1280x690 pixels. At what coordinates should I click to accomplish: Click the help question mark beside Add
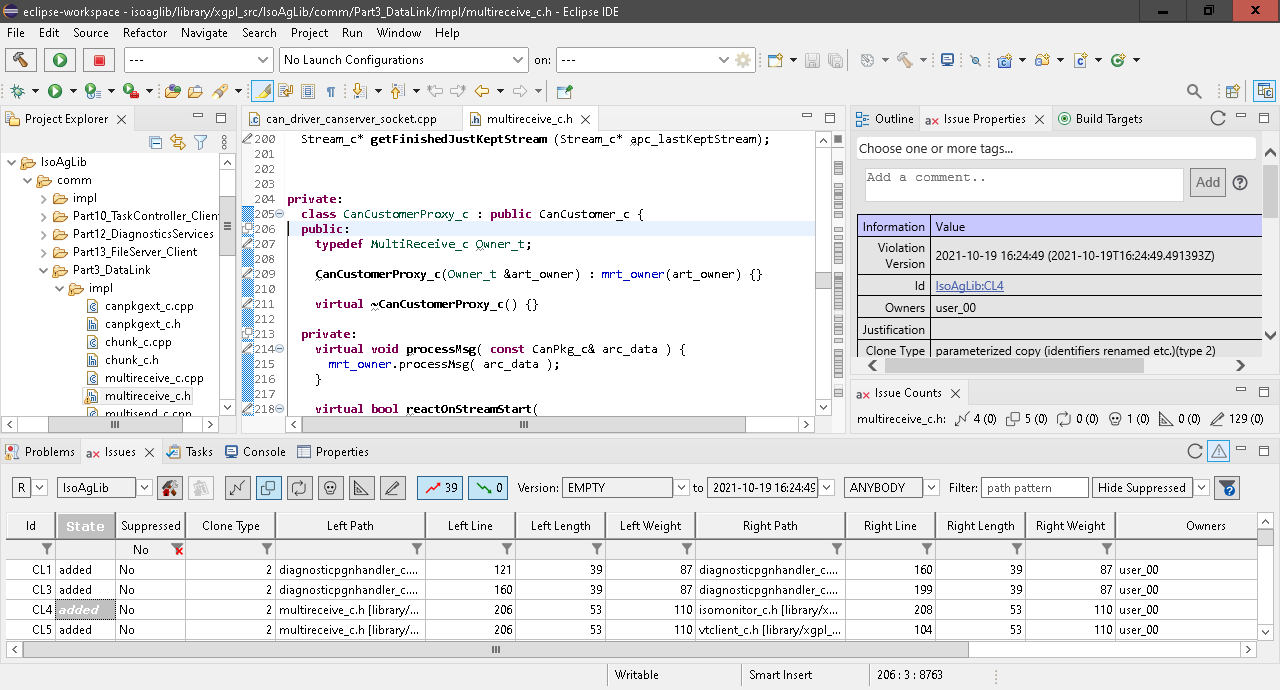pyautogui.click(x=1240, y=182)
